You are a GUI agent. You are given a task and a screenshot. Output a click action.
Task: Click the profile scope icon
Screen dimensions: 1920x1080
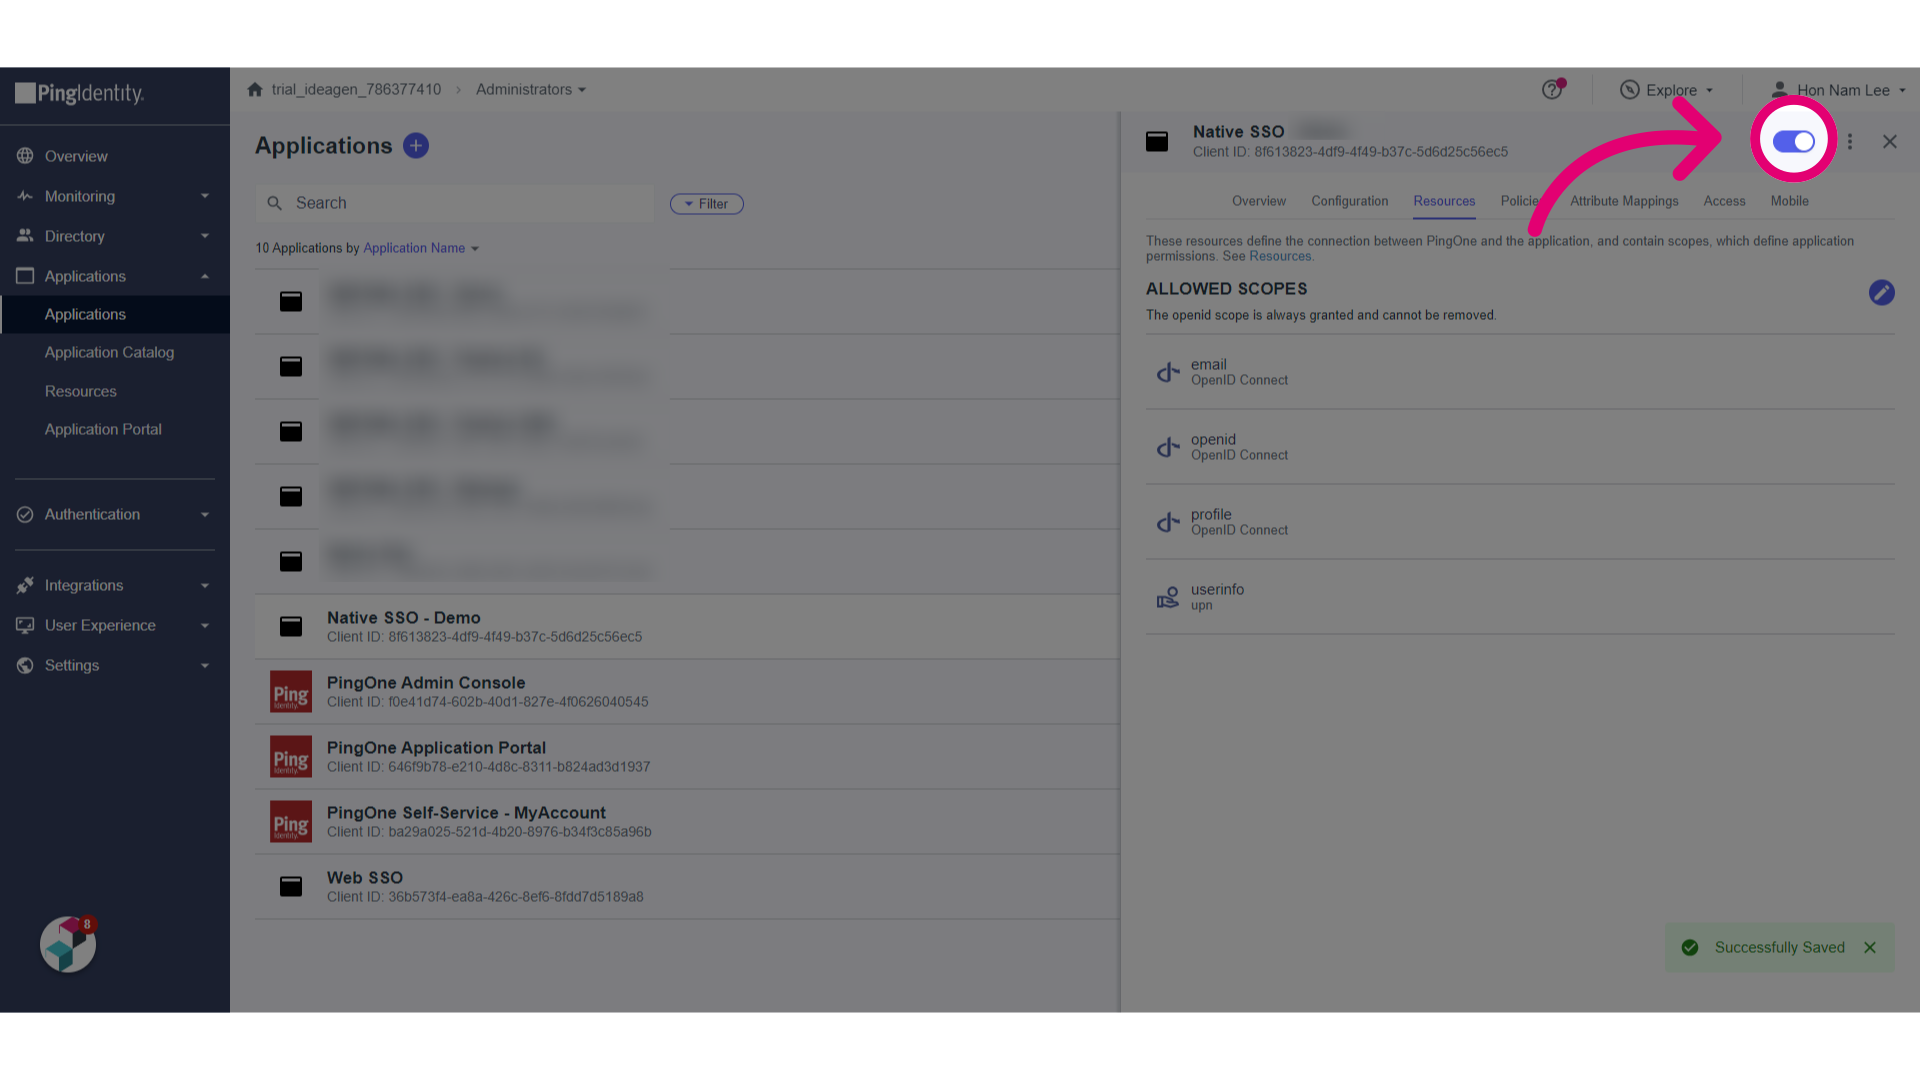[x=1168, y=522]
